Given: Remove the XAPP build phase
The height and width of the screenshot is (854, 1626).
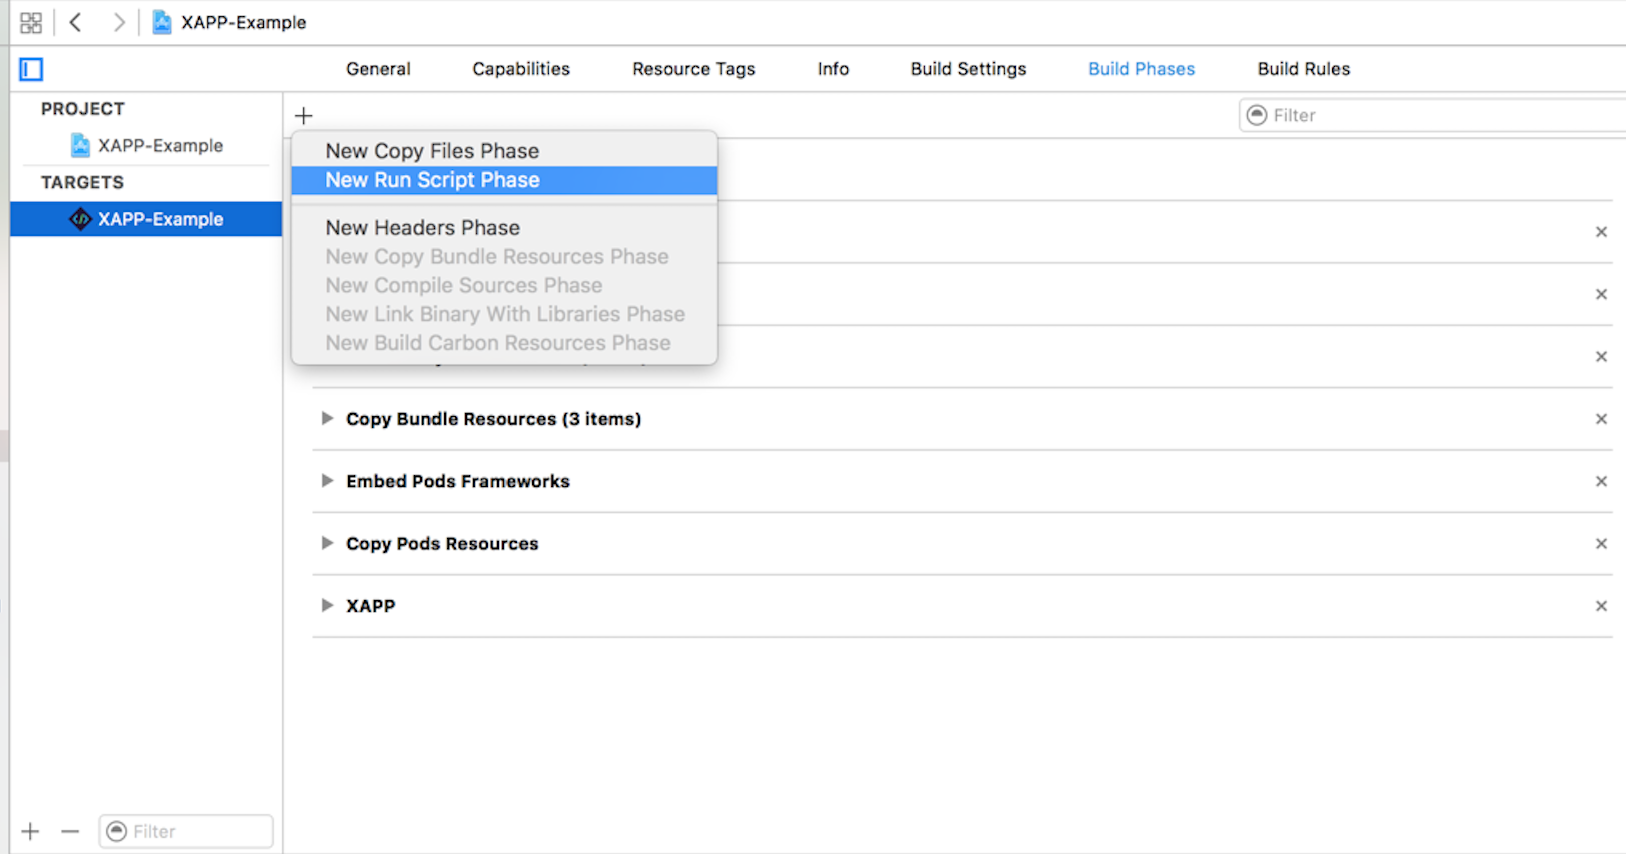Looking at the screenshot, I should [x=1601, y=606].
